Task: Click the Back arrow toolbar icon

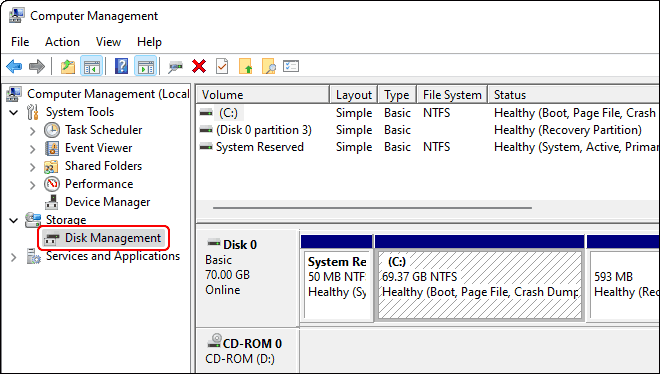Action: 14,66
